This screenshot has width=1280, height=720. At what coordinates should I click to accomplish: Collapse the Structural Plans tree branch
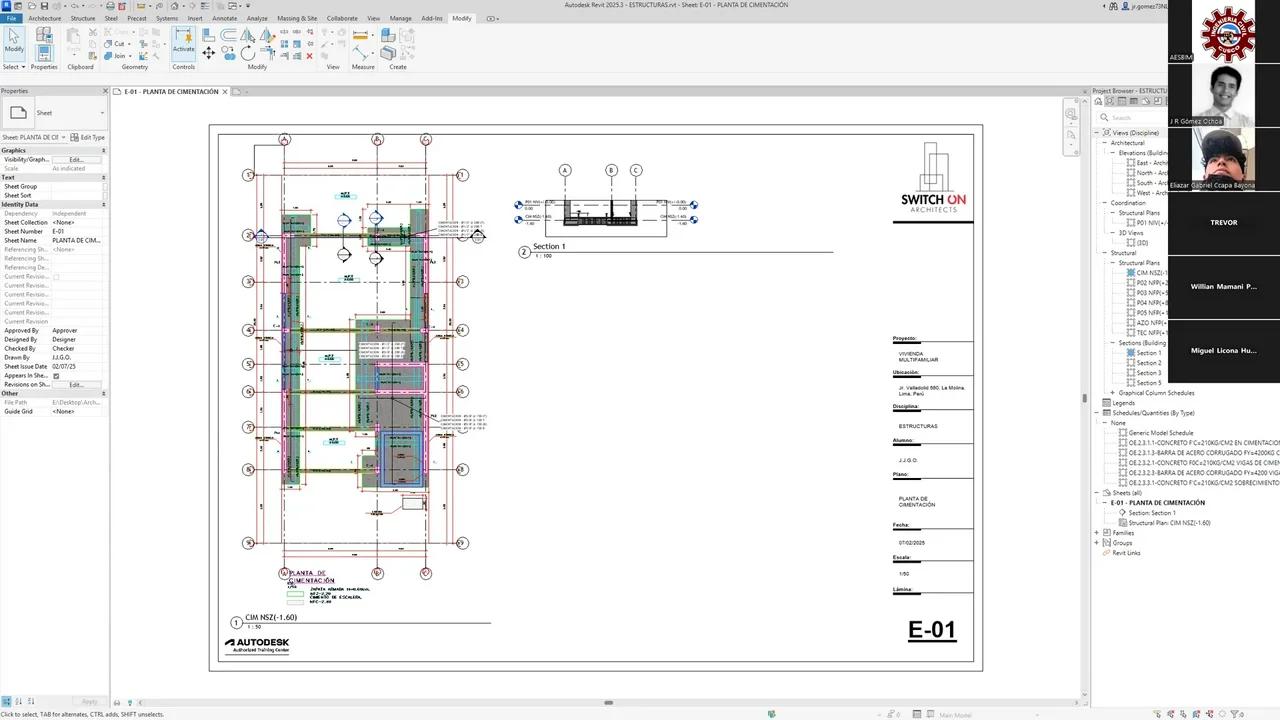pos(1114,262)
